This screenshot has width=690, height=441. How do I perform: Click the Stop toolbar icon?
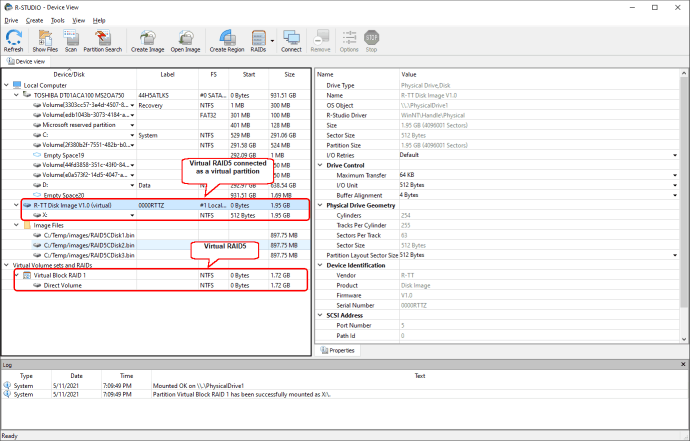point(371,40)
